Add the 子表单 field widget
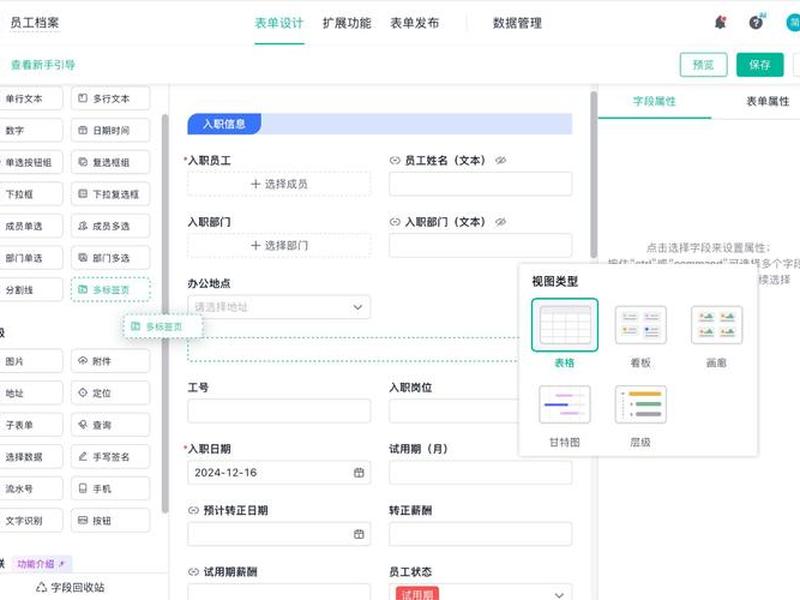The height and width of the screenshot is (600, 800). (x=31, y=425)
